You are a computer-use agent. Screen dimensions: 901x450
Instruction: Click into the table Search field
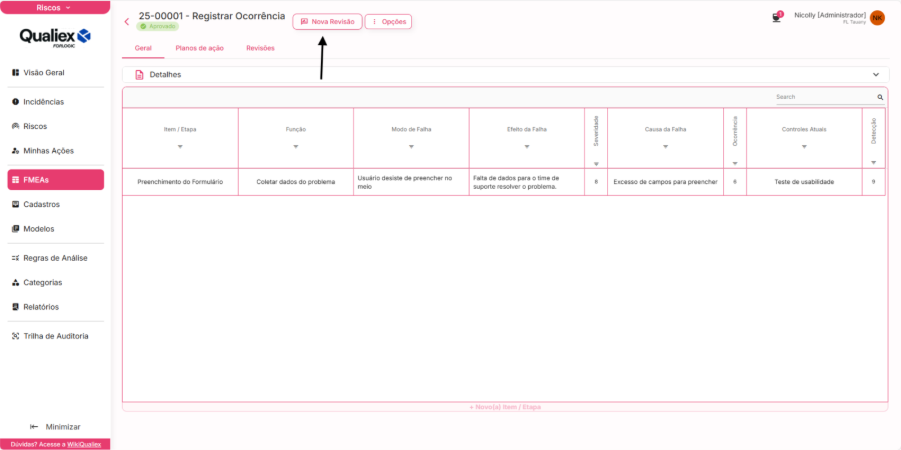pyautogui.click(x=824, y=97)
